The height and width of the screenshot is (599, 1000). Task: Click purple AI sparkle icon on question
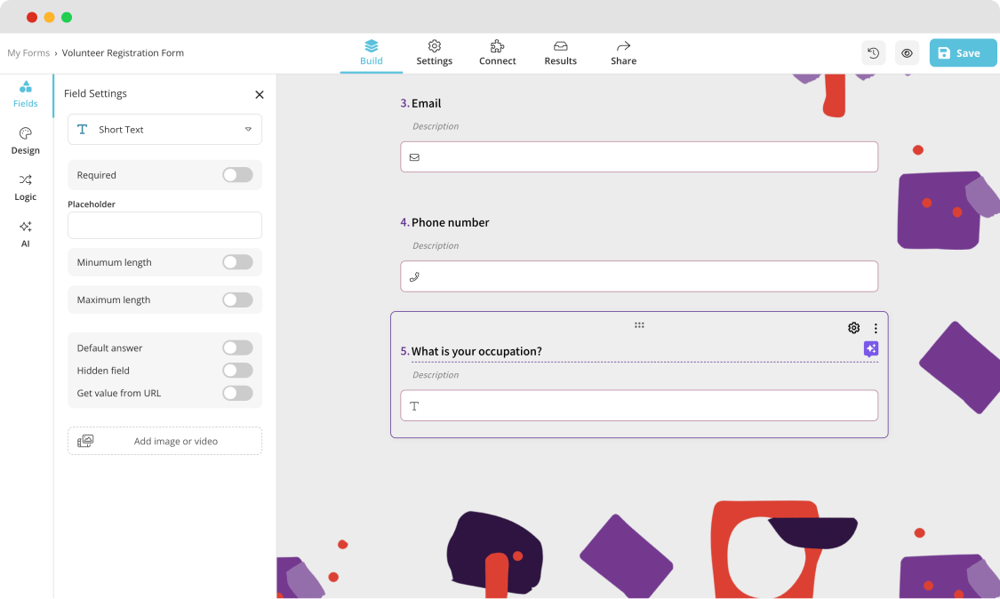[871, 349]
